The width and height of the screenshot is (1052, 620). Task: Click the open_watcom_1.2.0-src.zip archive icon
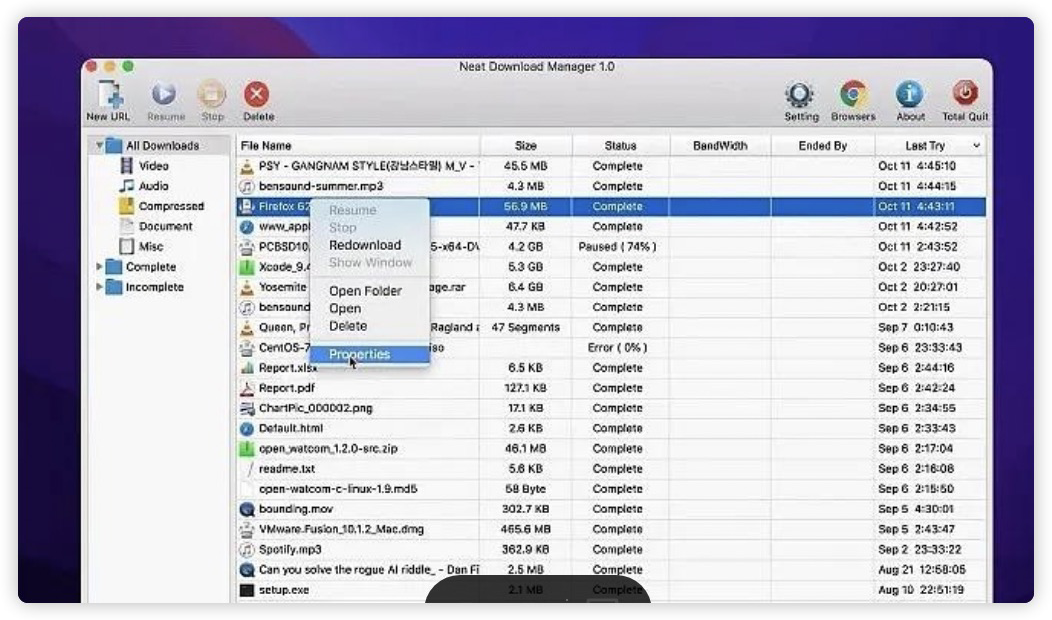[247, 448]
